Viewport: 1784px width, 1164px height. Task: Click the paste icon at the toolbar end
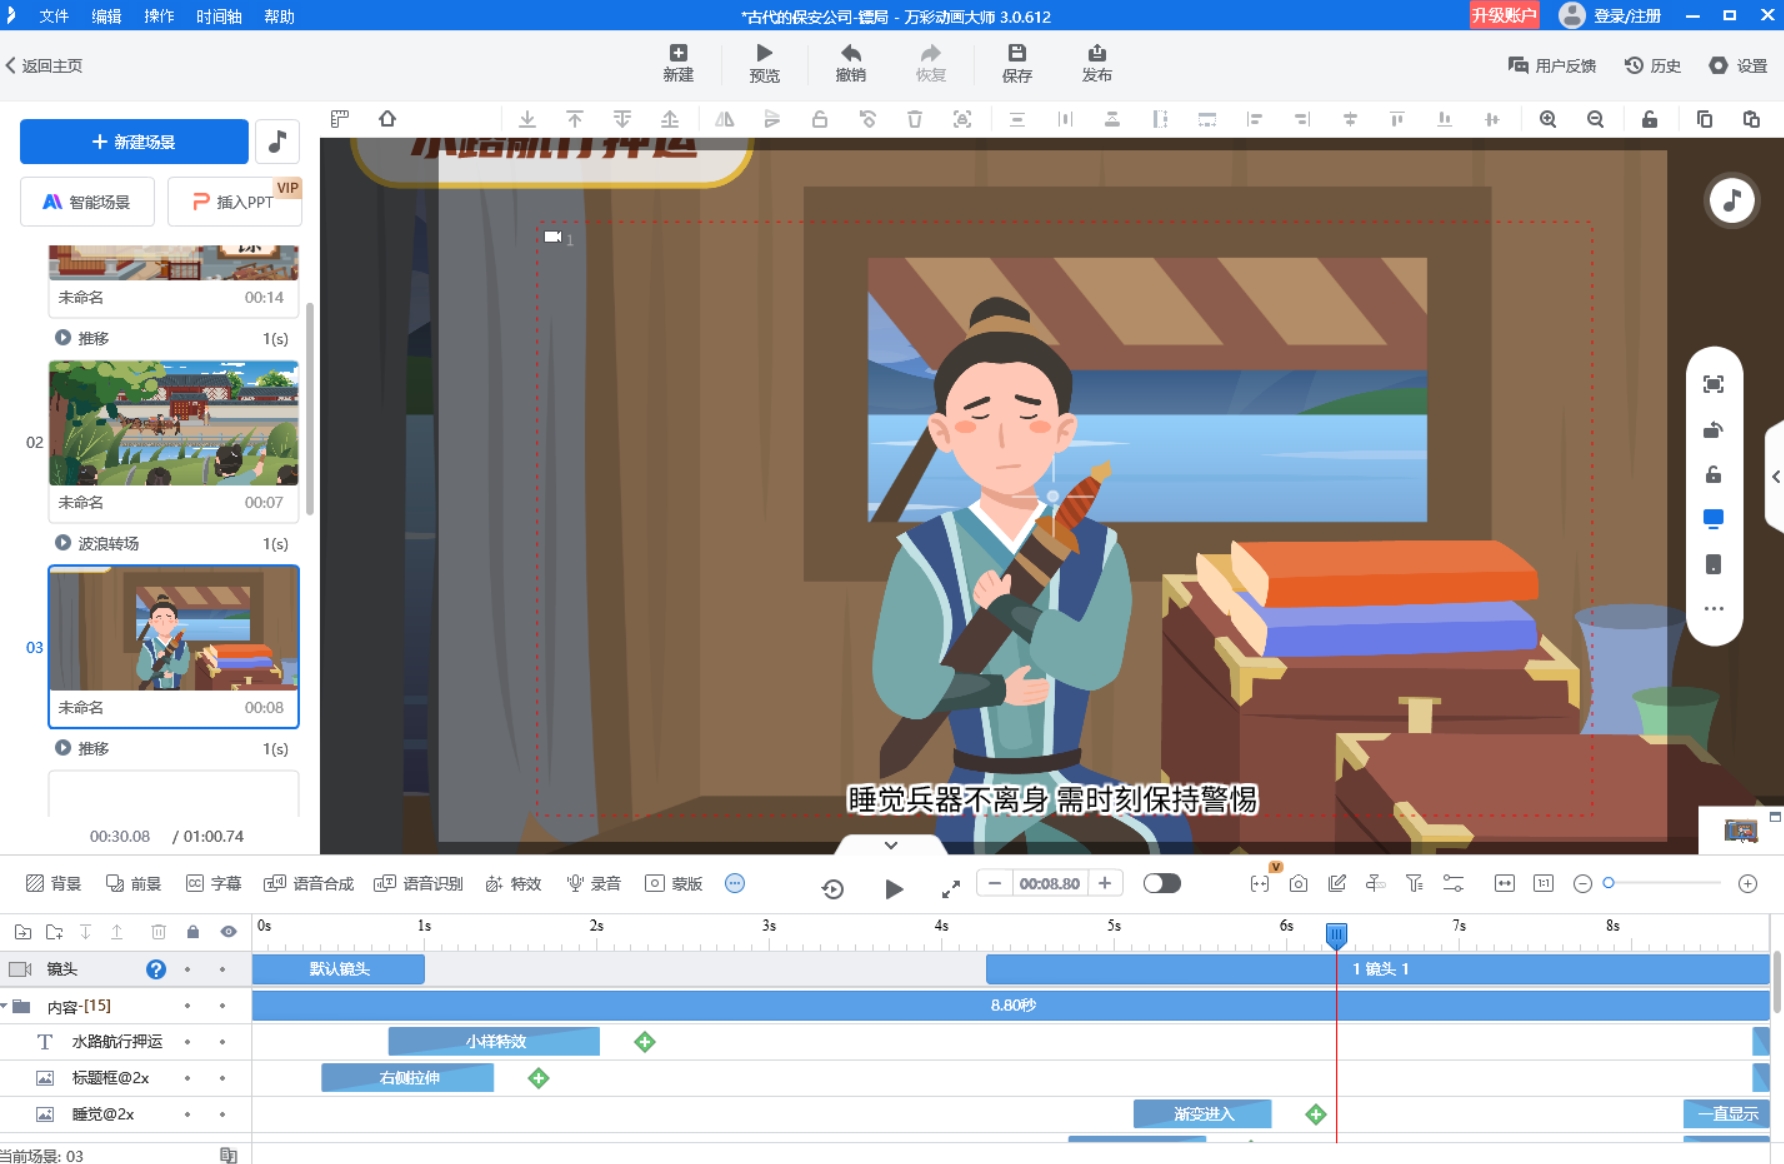1751,119
